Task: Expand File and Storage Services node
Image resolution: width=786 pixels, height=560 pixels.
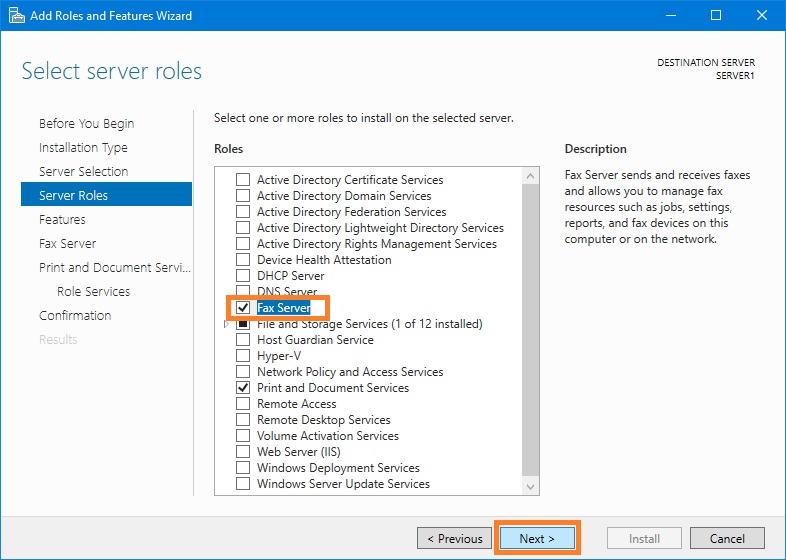Action: (226, 324)
